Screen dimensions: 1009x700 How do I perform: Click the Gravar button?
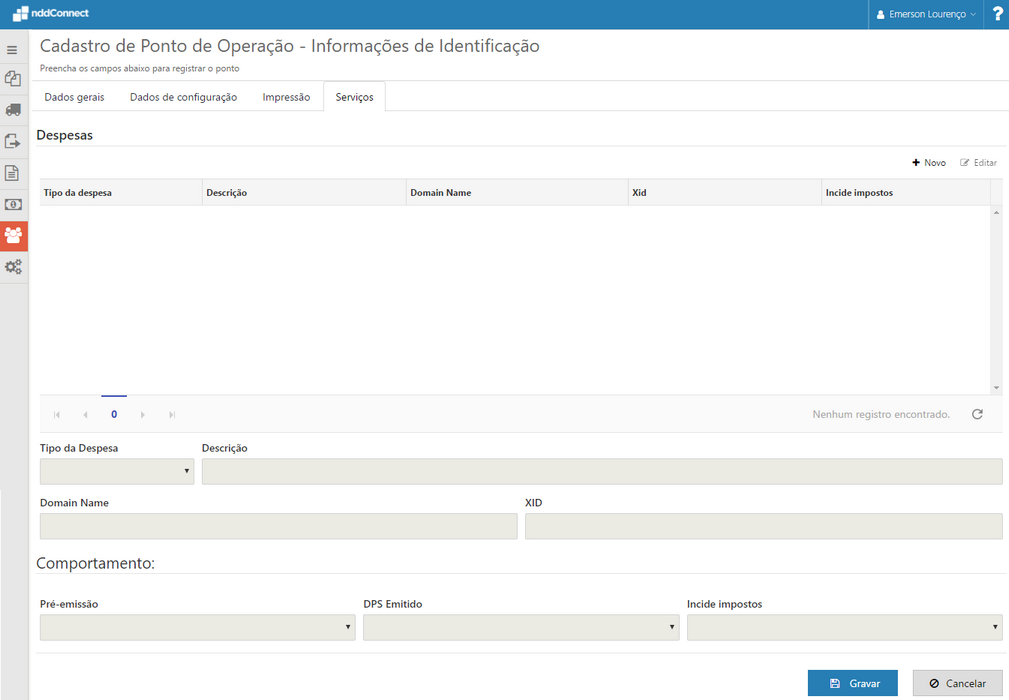[x=853, y=683]
